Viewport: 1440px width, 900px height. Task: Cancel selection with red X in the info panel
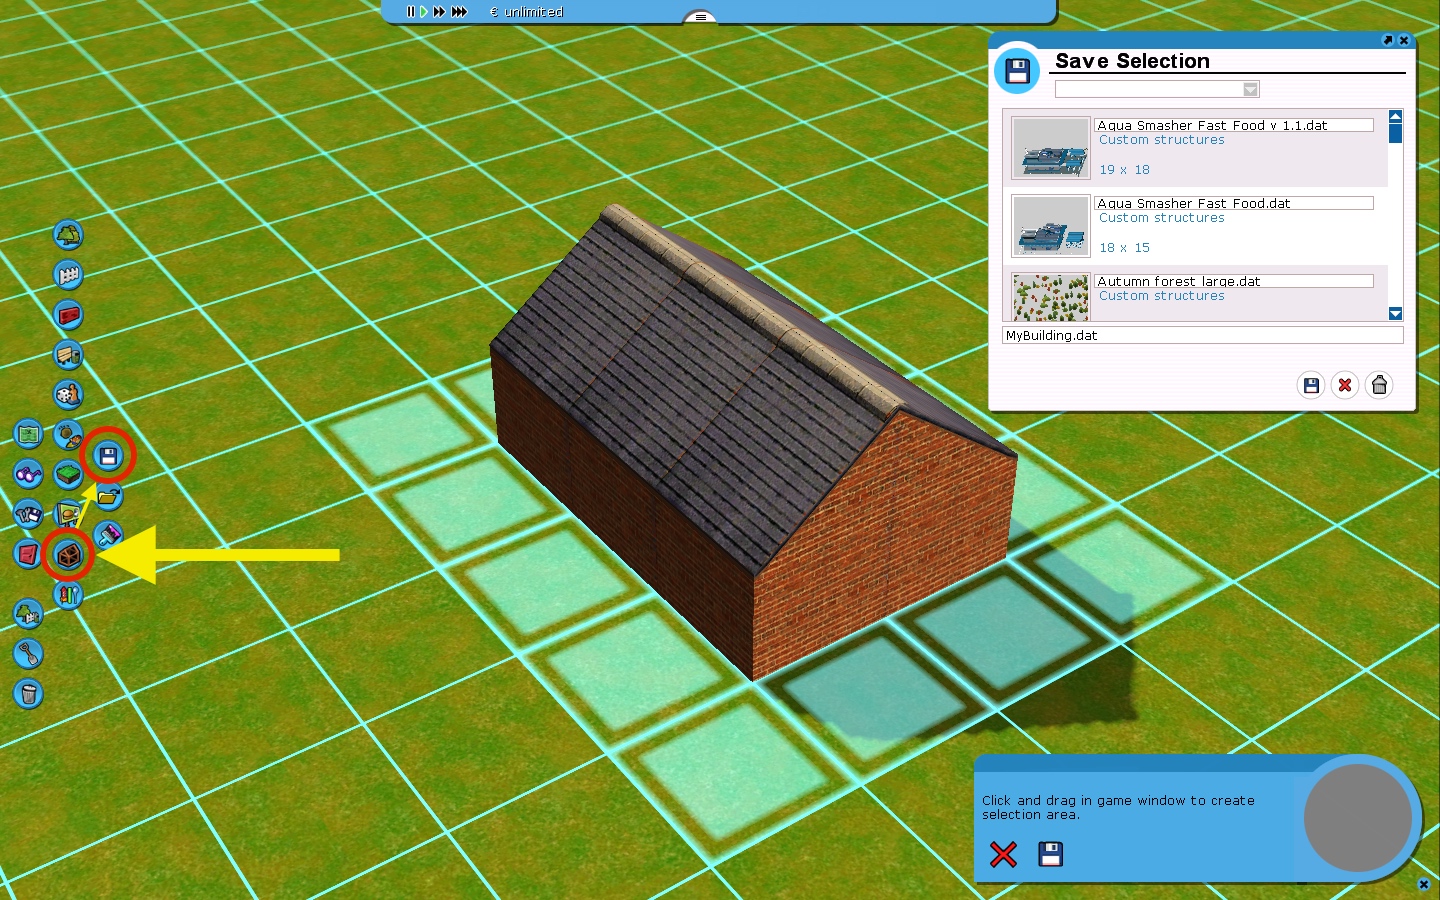point(1003,854)
